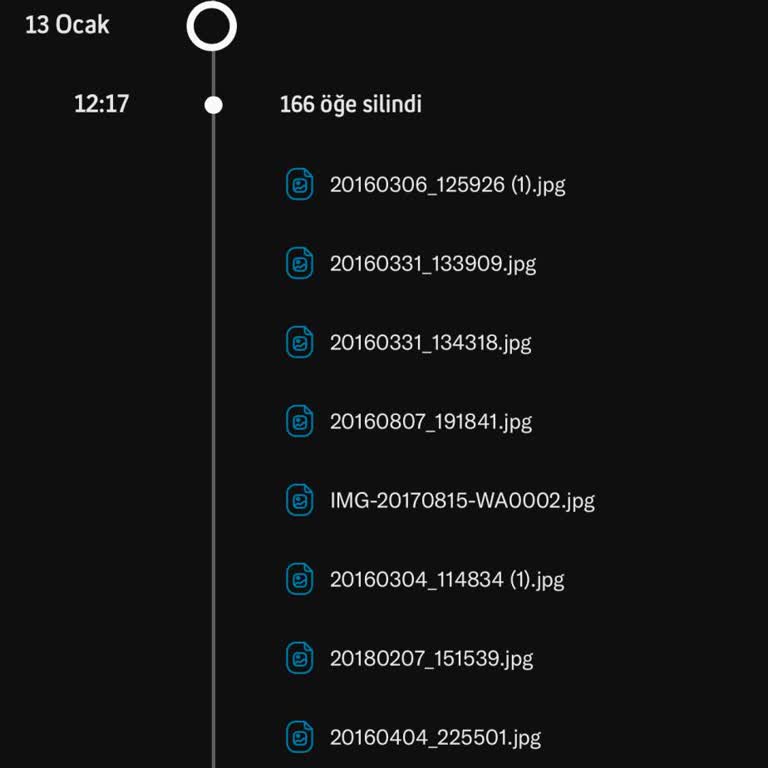Select the IMG-20170815-WA0002.jpg file name
The image size is (768, 768).
(x=462, y=501)
